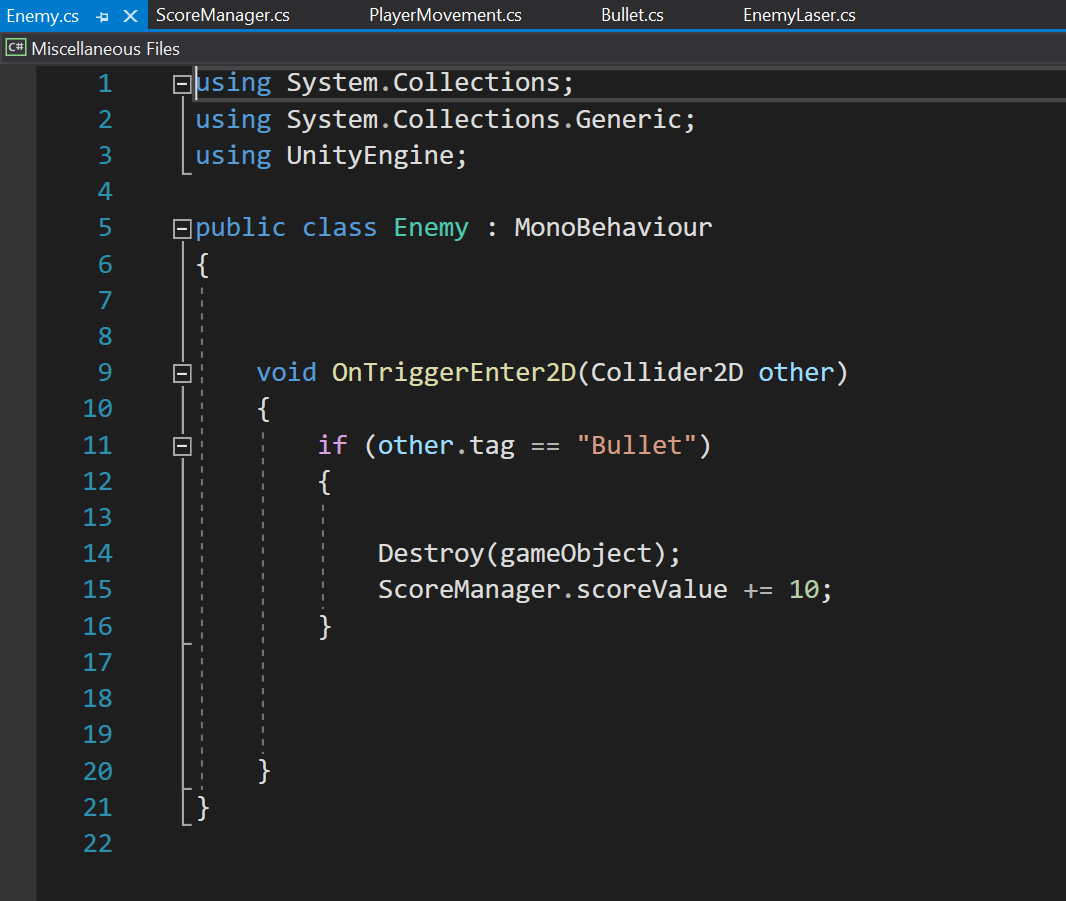Close the Enemy.cs tab
Image resolution: width=1066 pixels, height=901 pixels.
coord(131,16)
